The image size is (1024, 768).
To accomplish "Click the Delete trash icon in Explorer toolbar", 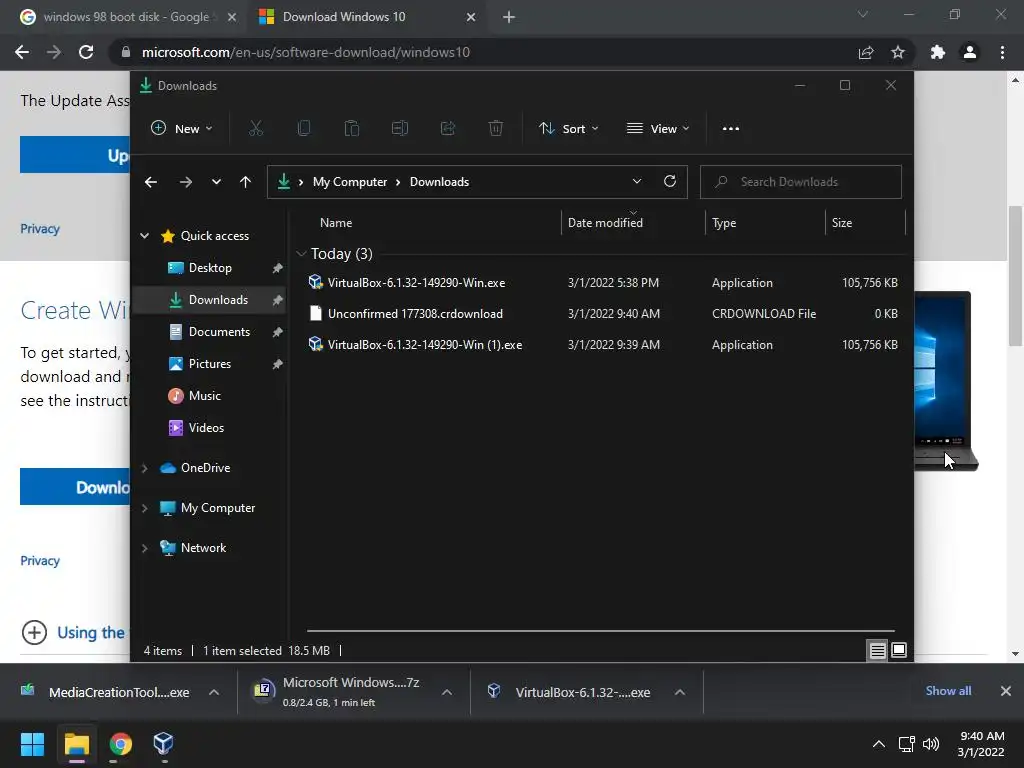I will coord(496,128).
